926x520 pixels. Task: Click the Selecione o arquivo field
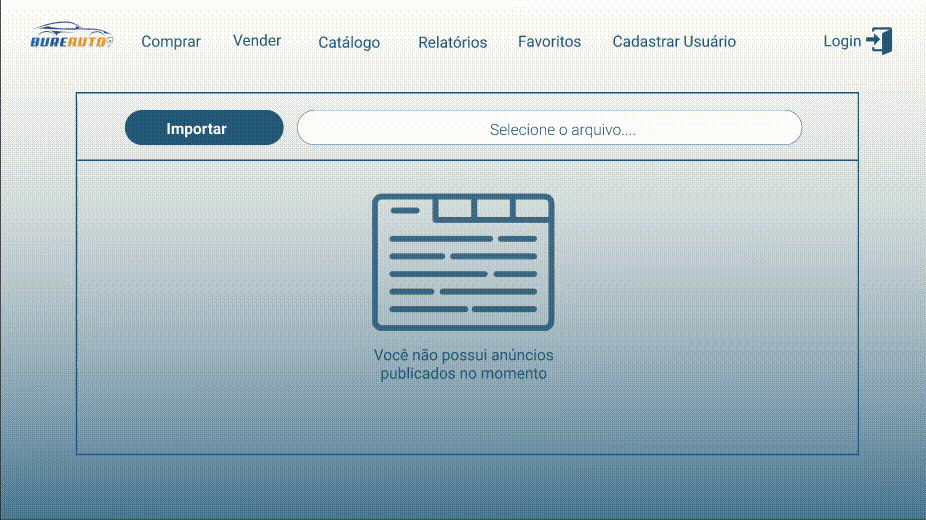[549, 127]
